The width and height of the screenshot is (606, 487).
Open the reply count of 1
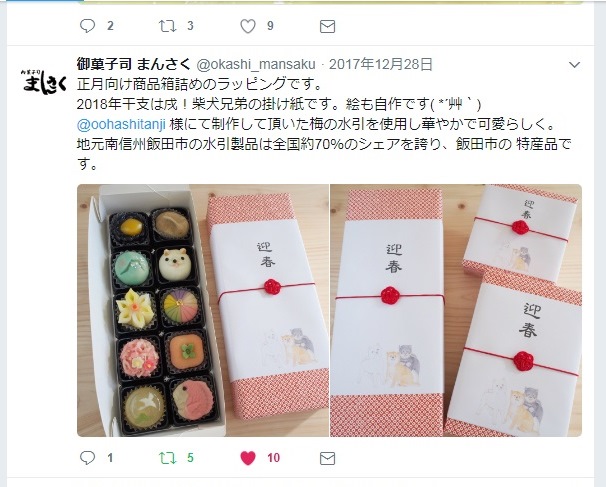click(x=110, y=458)
